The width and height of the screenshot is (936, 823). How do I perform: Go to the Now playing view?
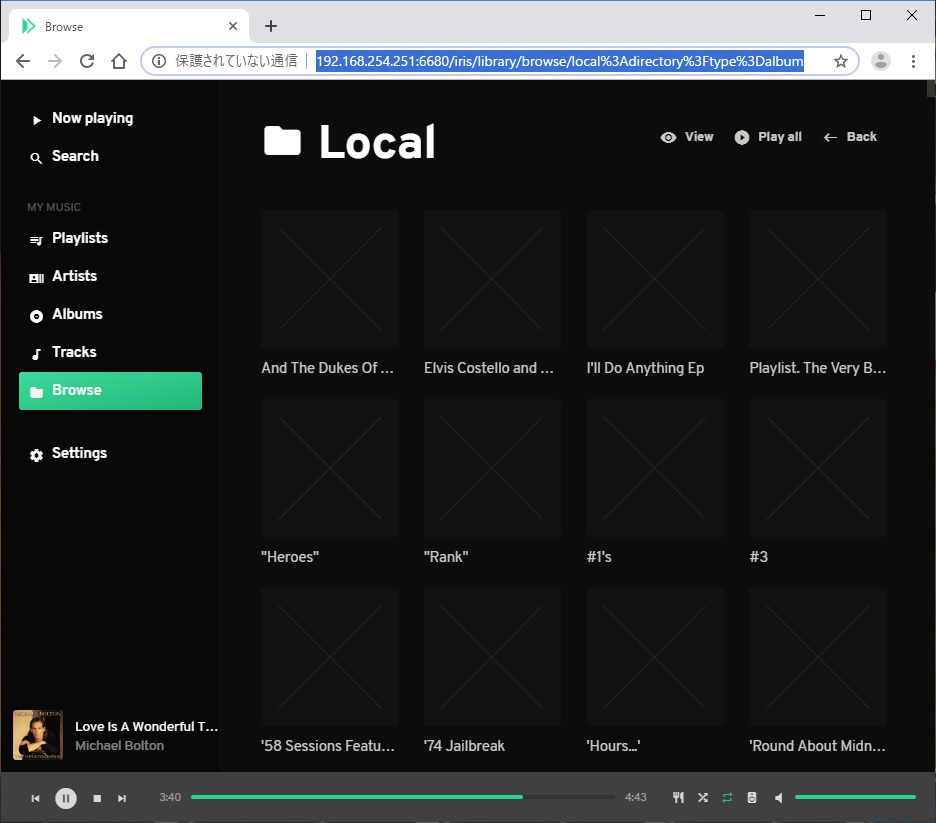point(92,118)
